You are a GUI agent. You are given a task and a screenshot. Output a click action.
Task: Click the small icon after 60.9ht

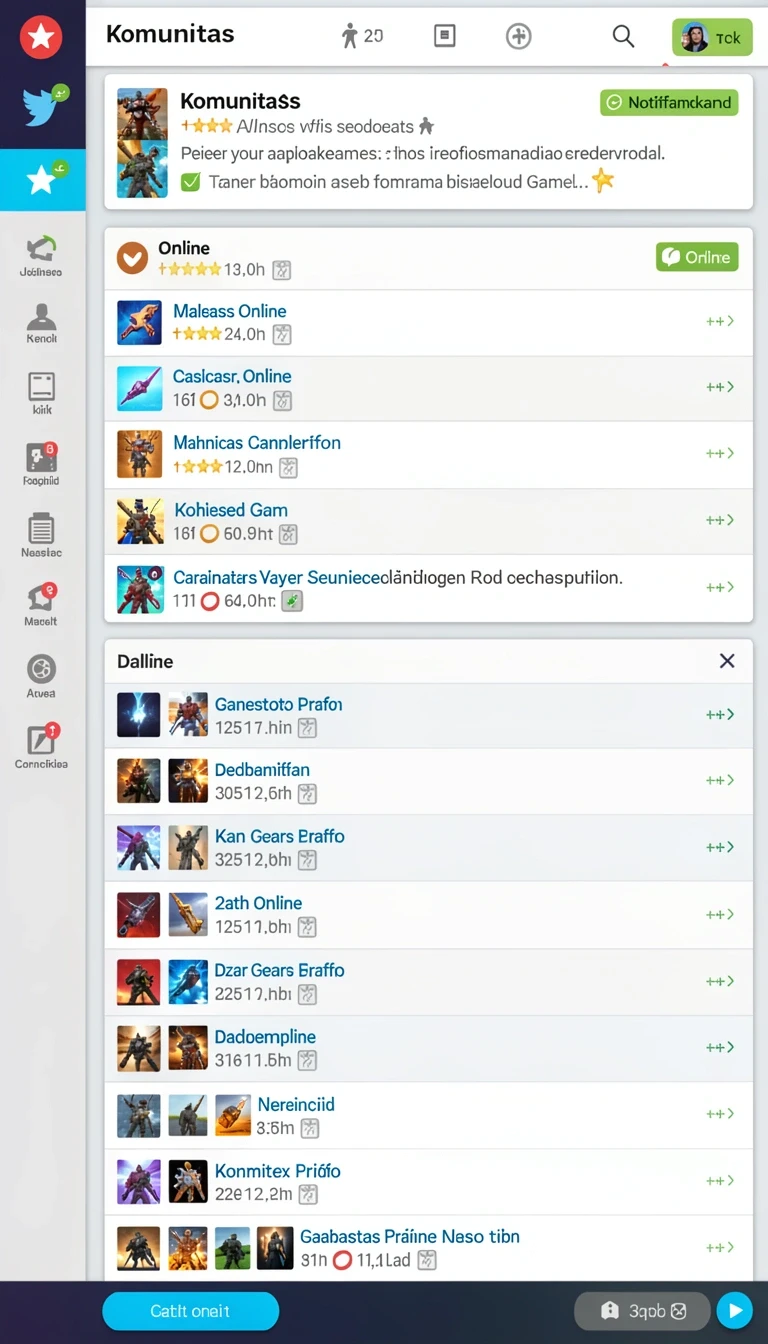[x=288, y=534]
